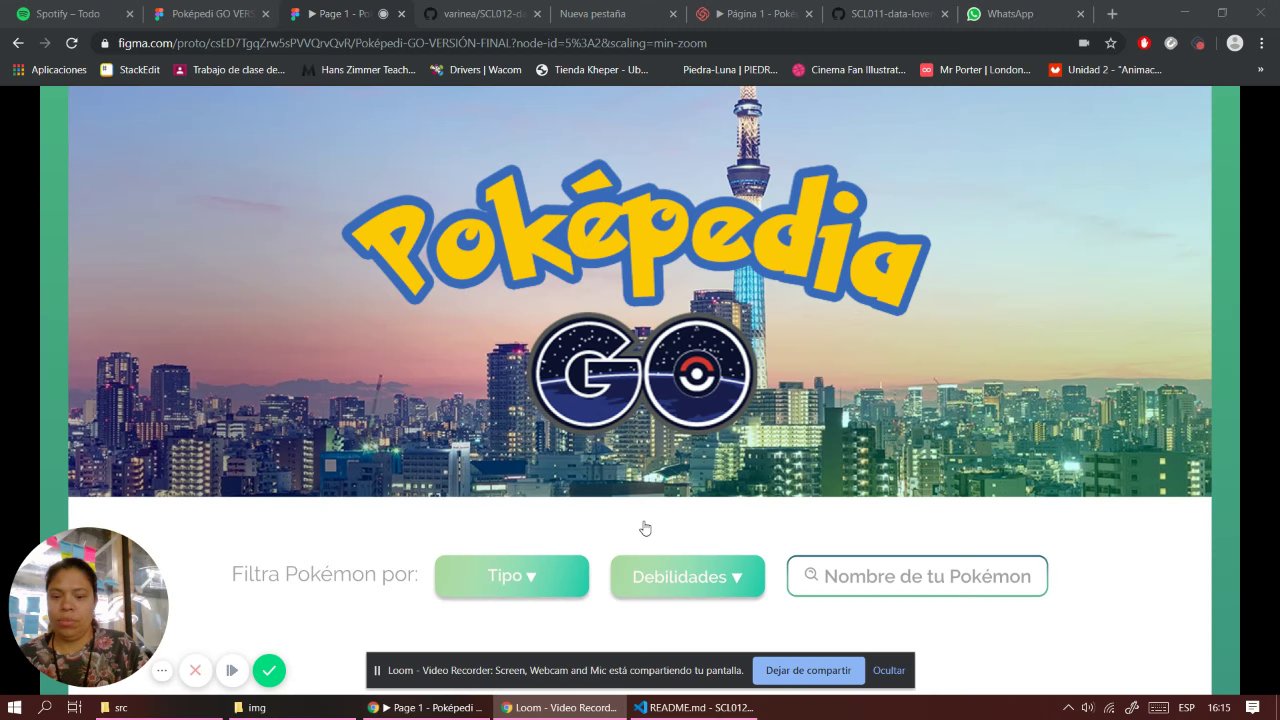This screenshot has width=1280, height=720.
Task: Open the Cinema Fan Illustrat... bookmark
Action: click(849, 70)
